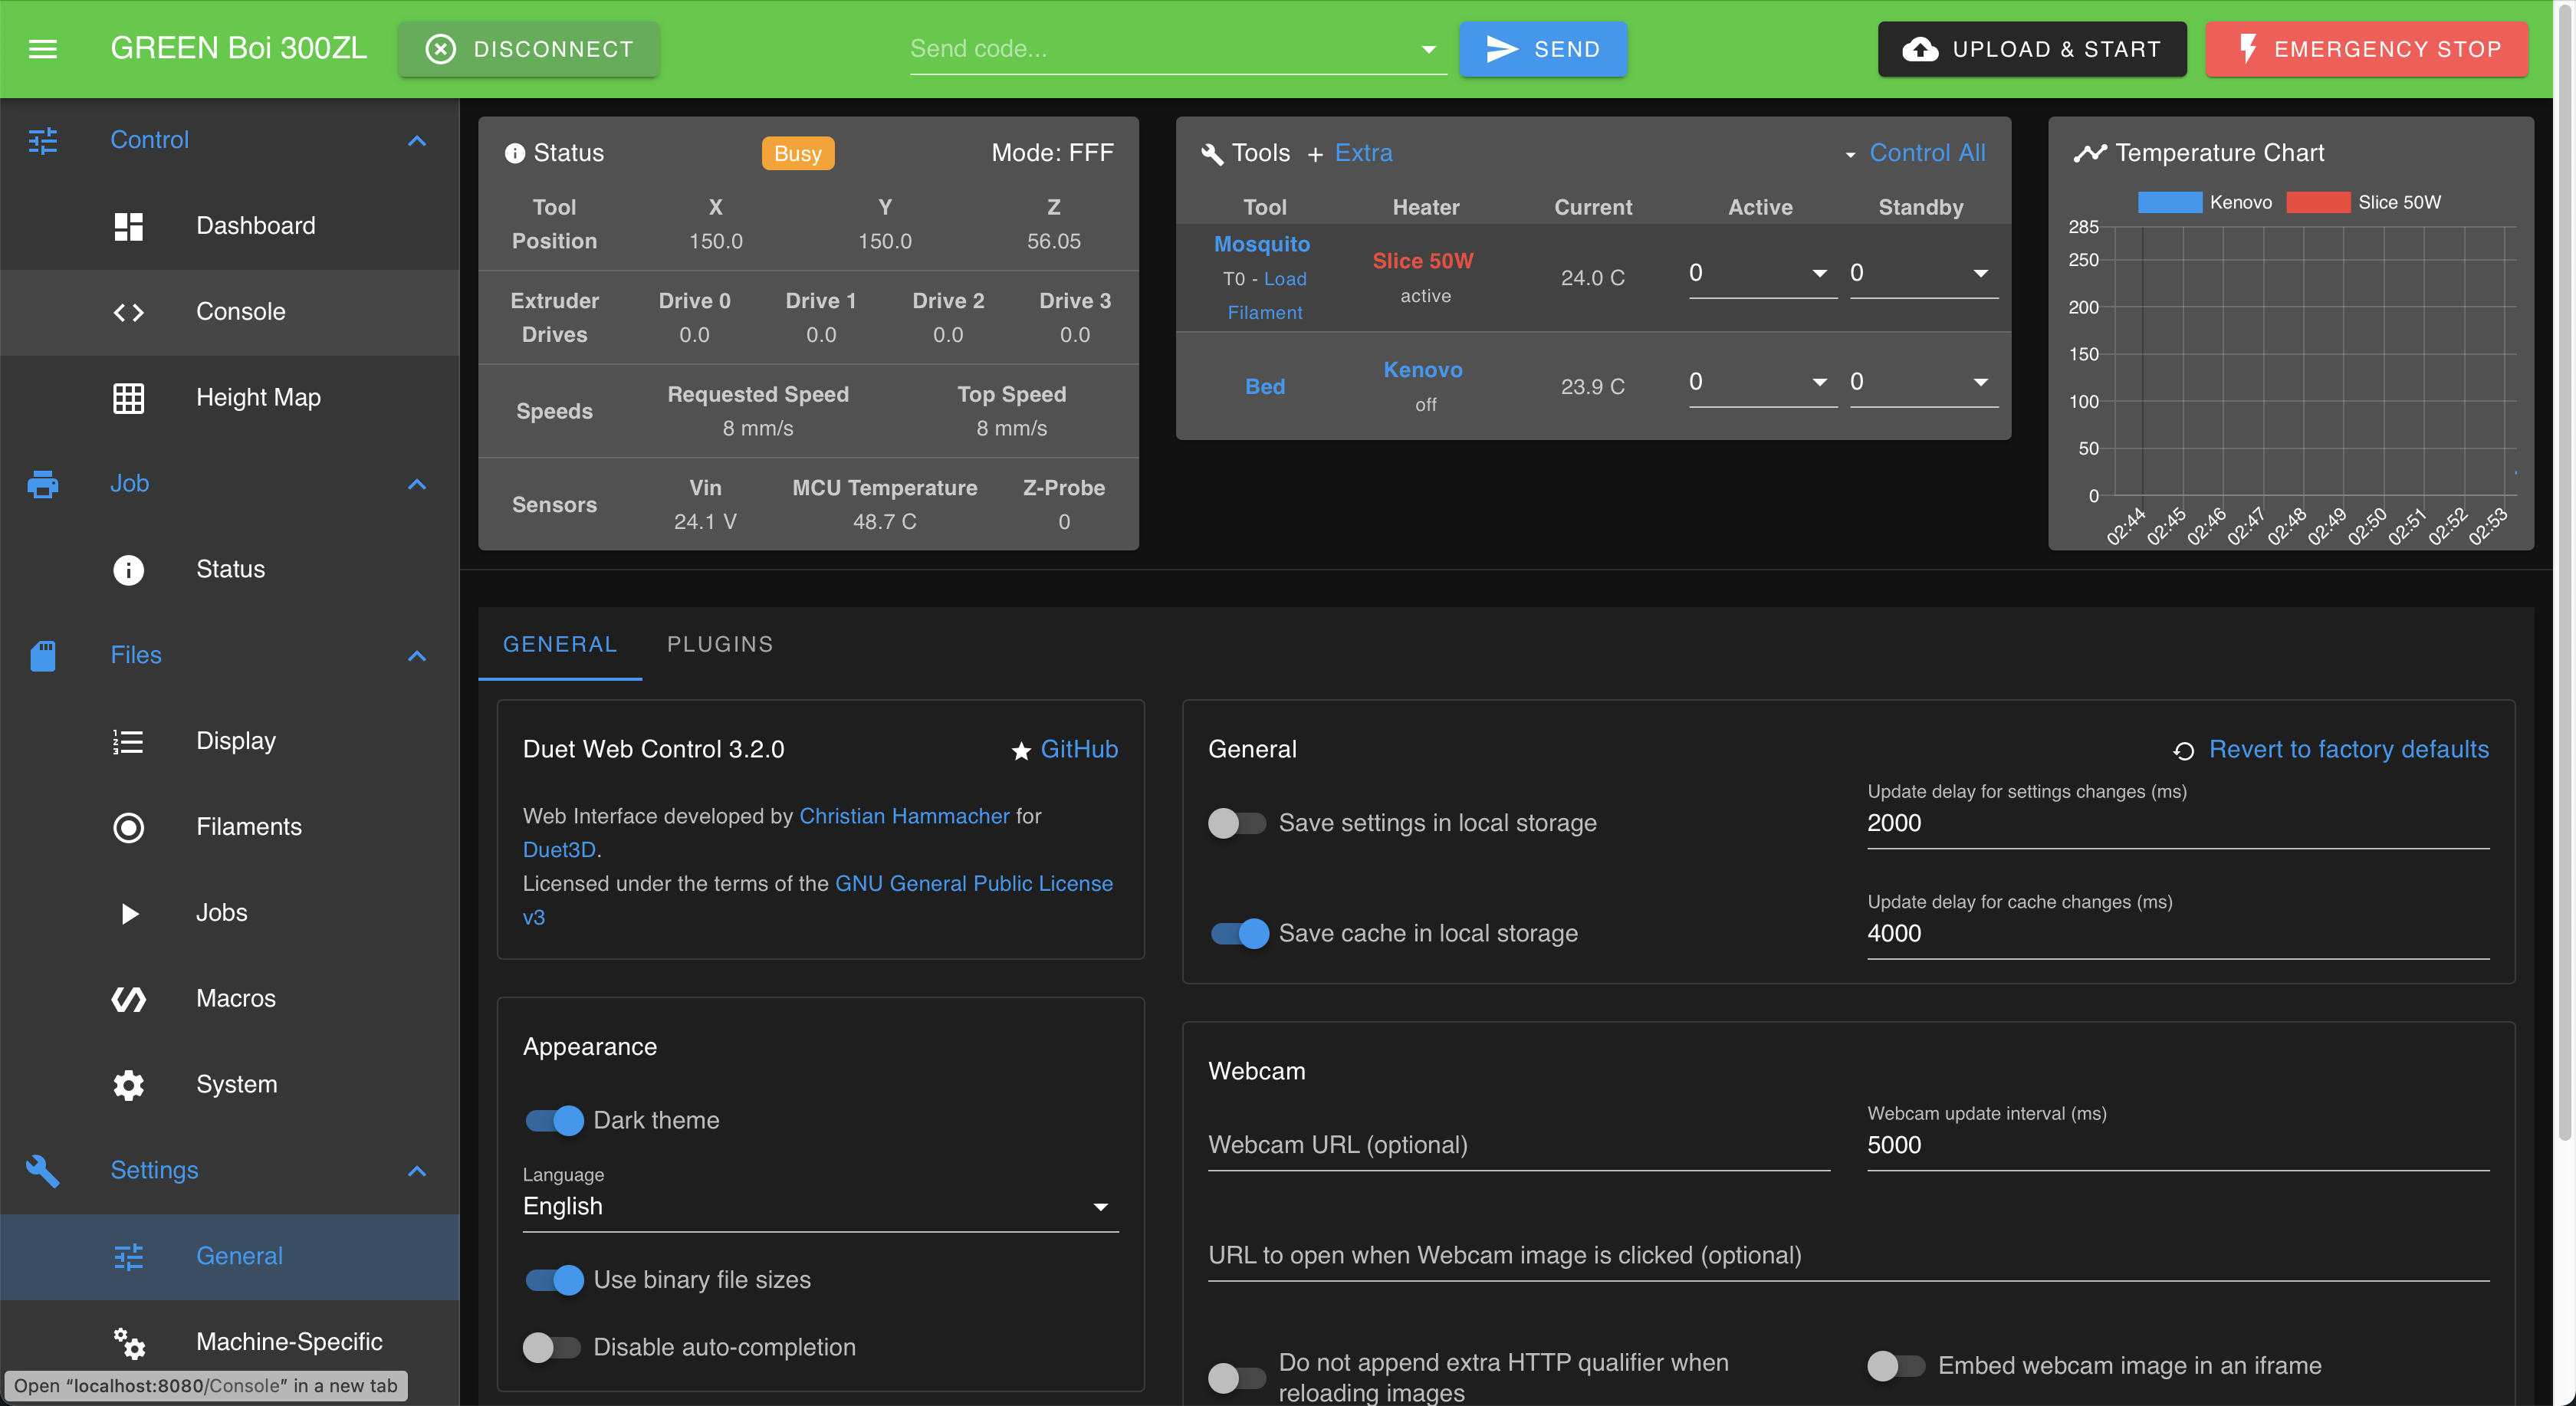
Task: Click the System gear icon
Action: [x=128, y=1085]
